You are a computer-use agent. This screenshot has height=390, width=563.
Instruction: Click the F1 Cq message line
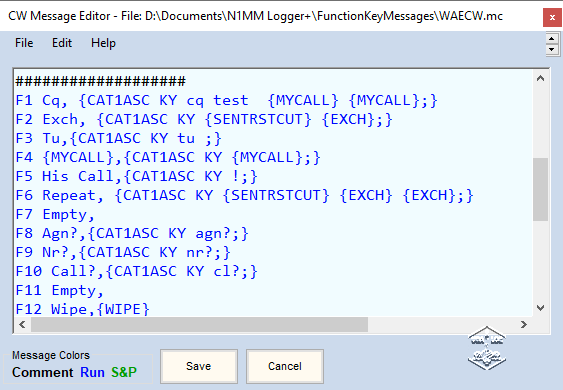click(x=227, y=100)
